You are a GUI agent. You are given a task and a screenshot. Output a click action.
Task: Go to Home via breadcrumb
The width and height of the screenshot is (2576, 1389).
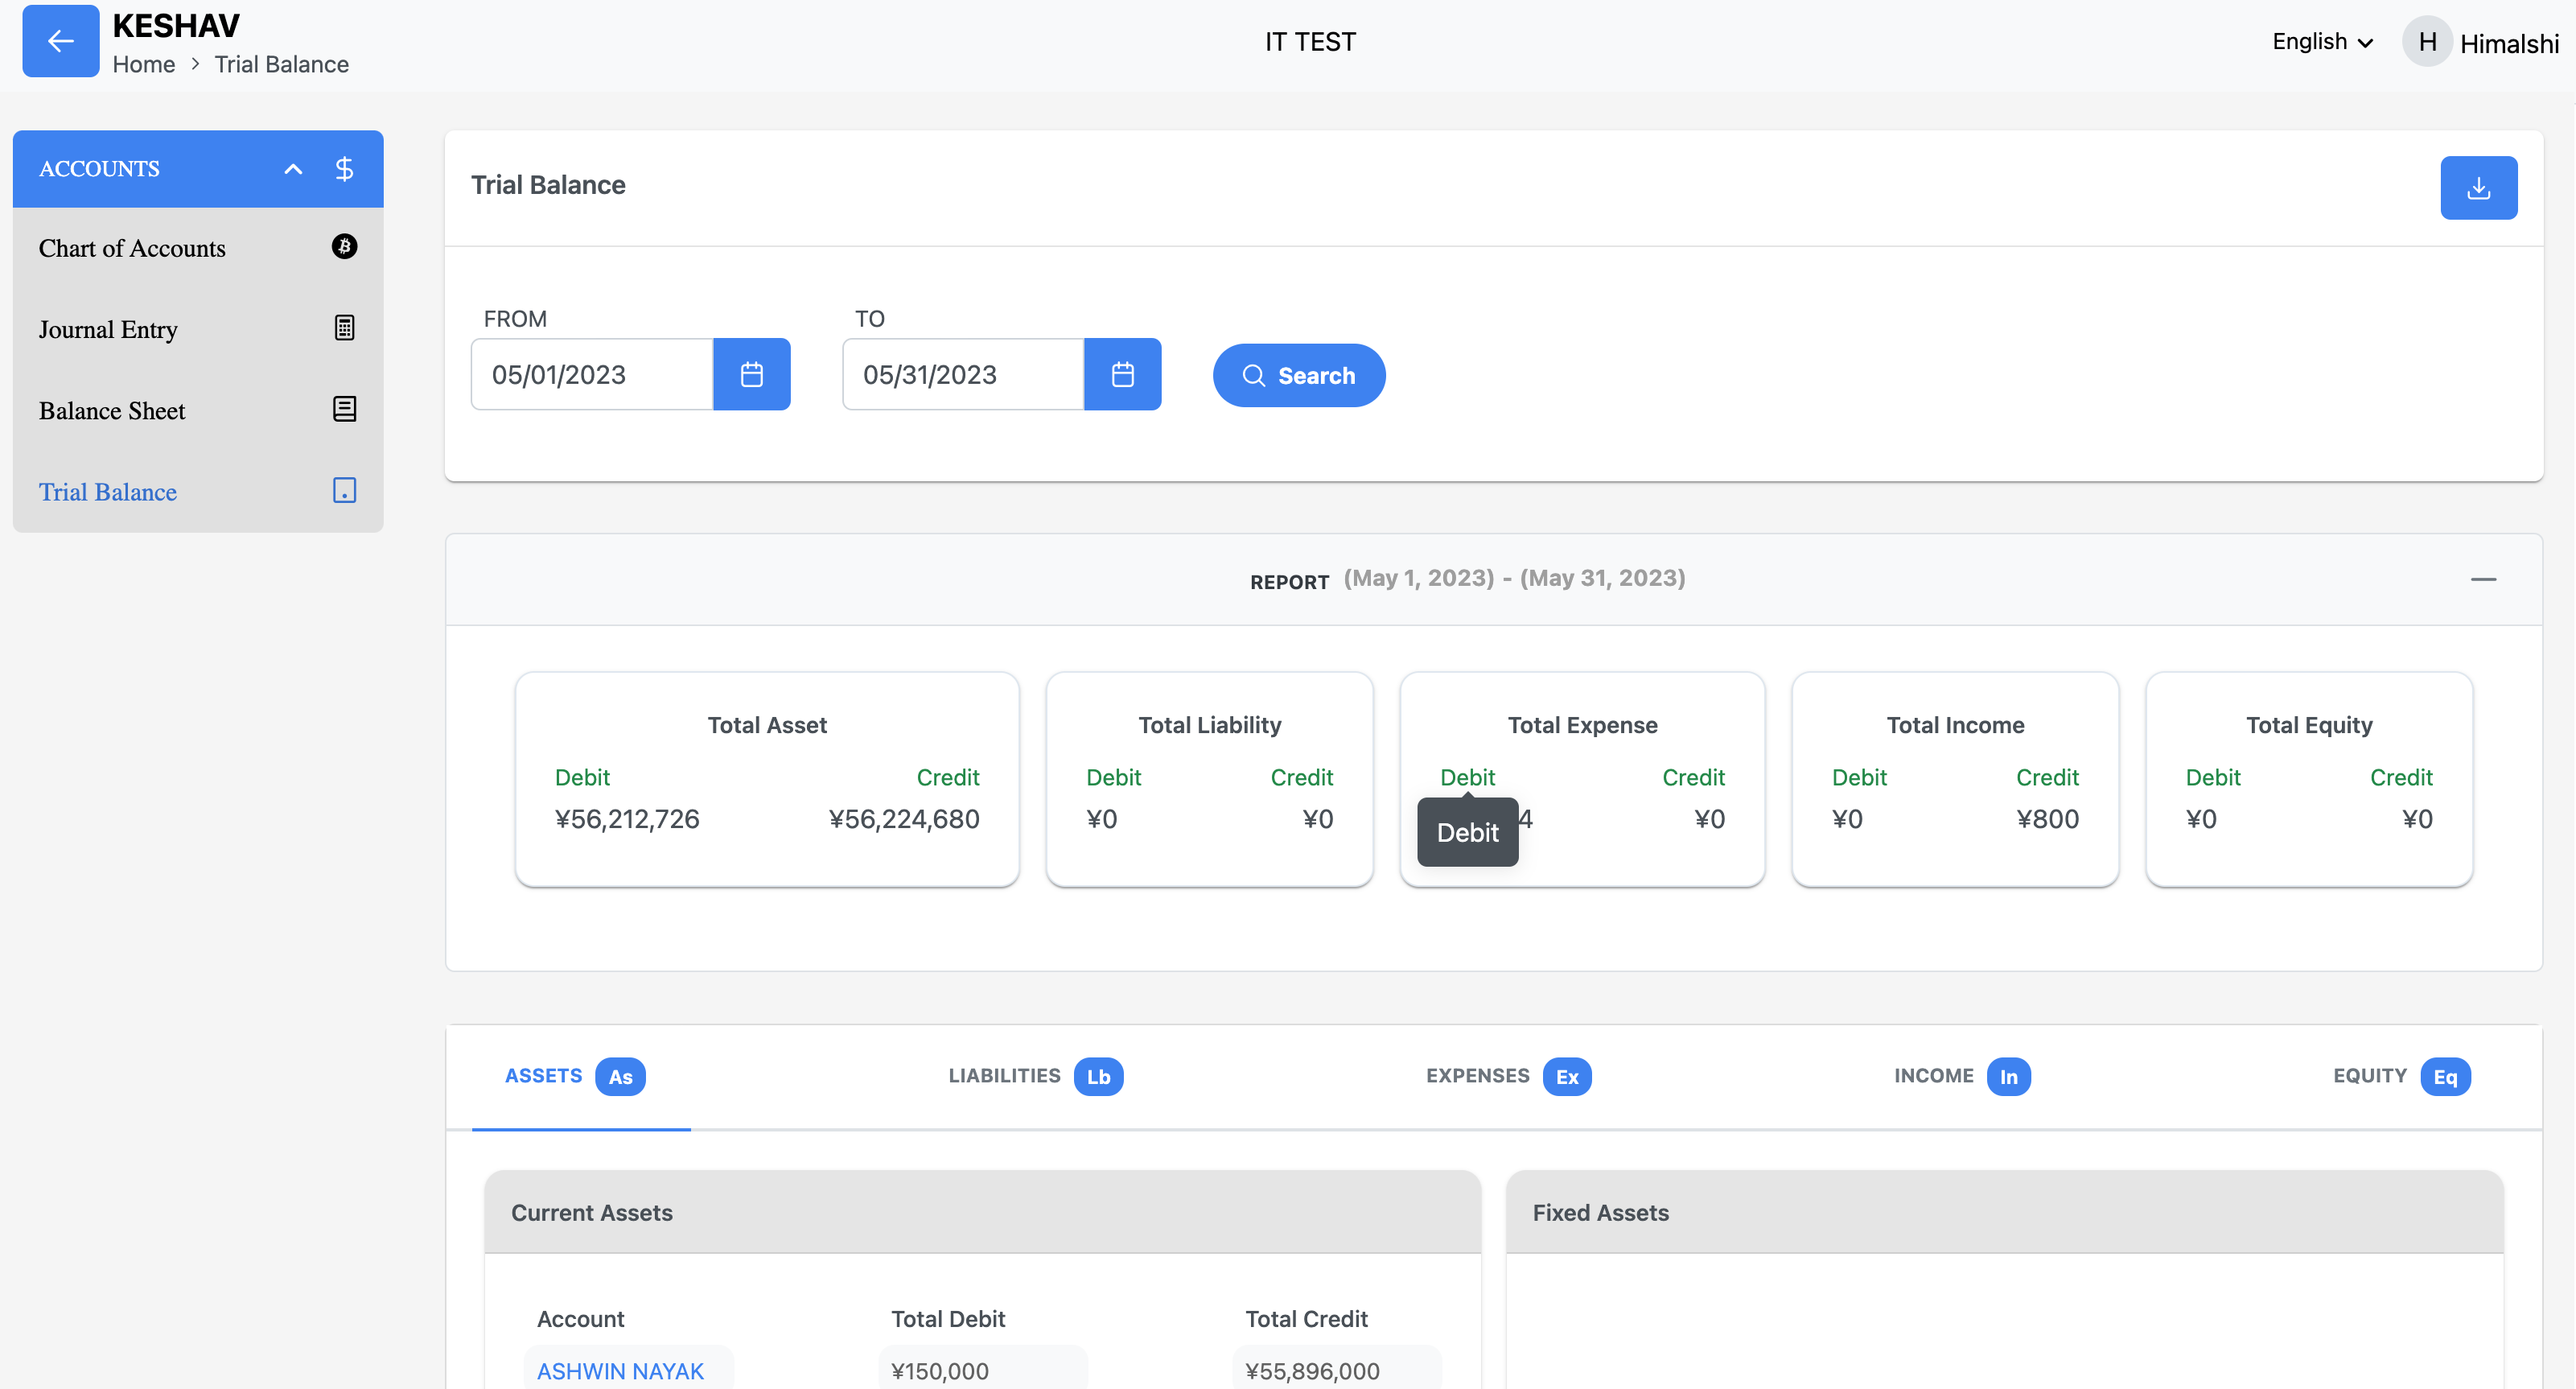click(x=144, y=64)
